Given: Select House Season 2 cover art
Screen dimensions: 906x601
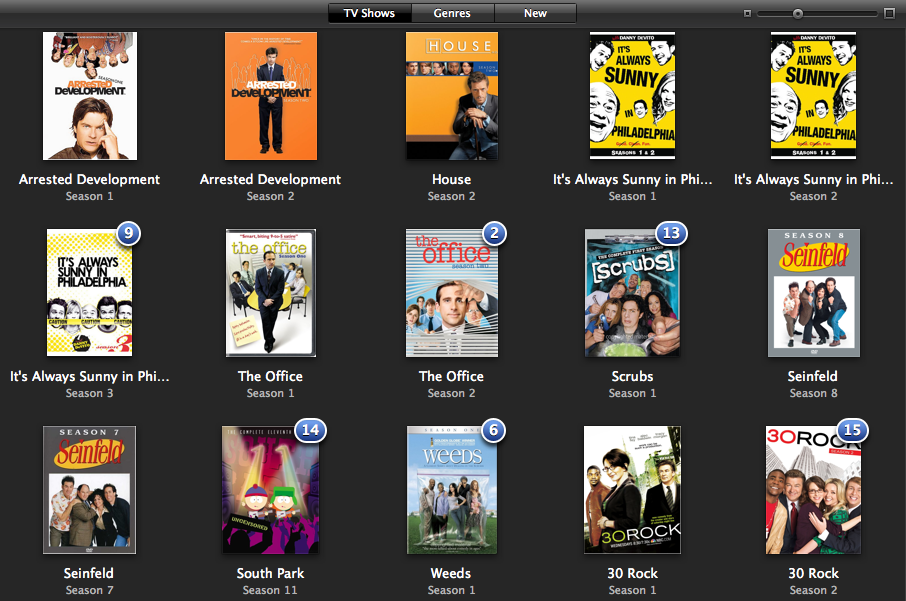Looking at the screenshot, I should pyautogui.click(x=452, y=96).
